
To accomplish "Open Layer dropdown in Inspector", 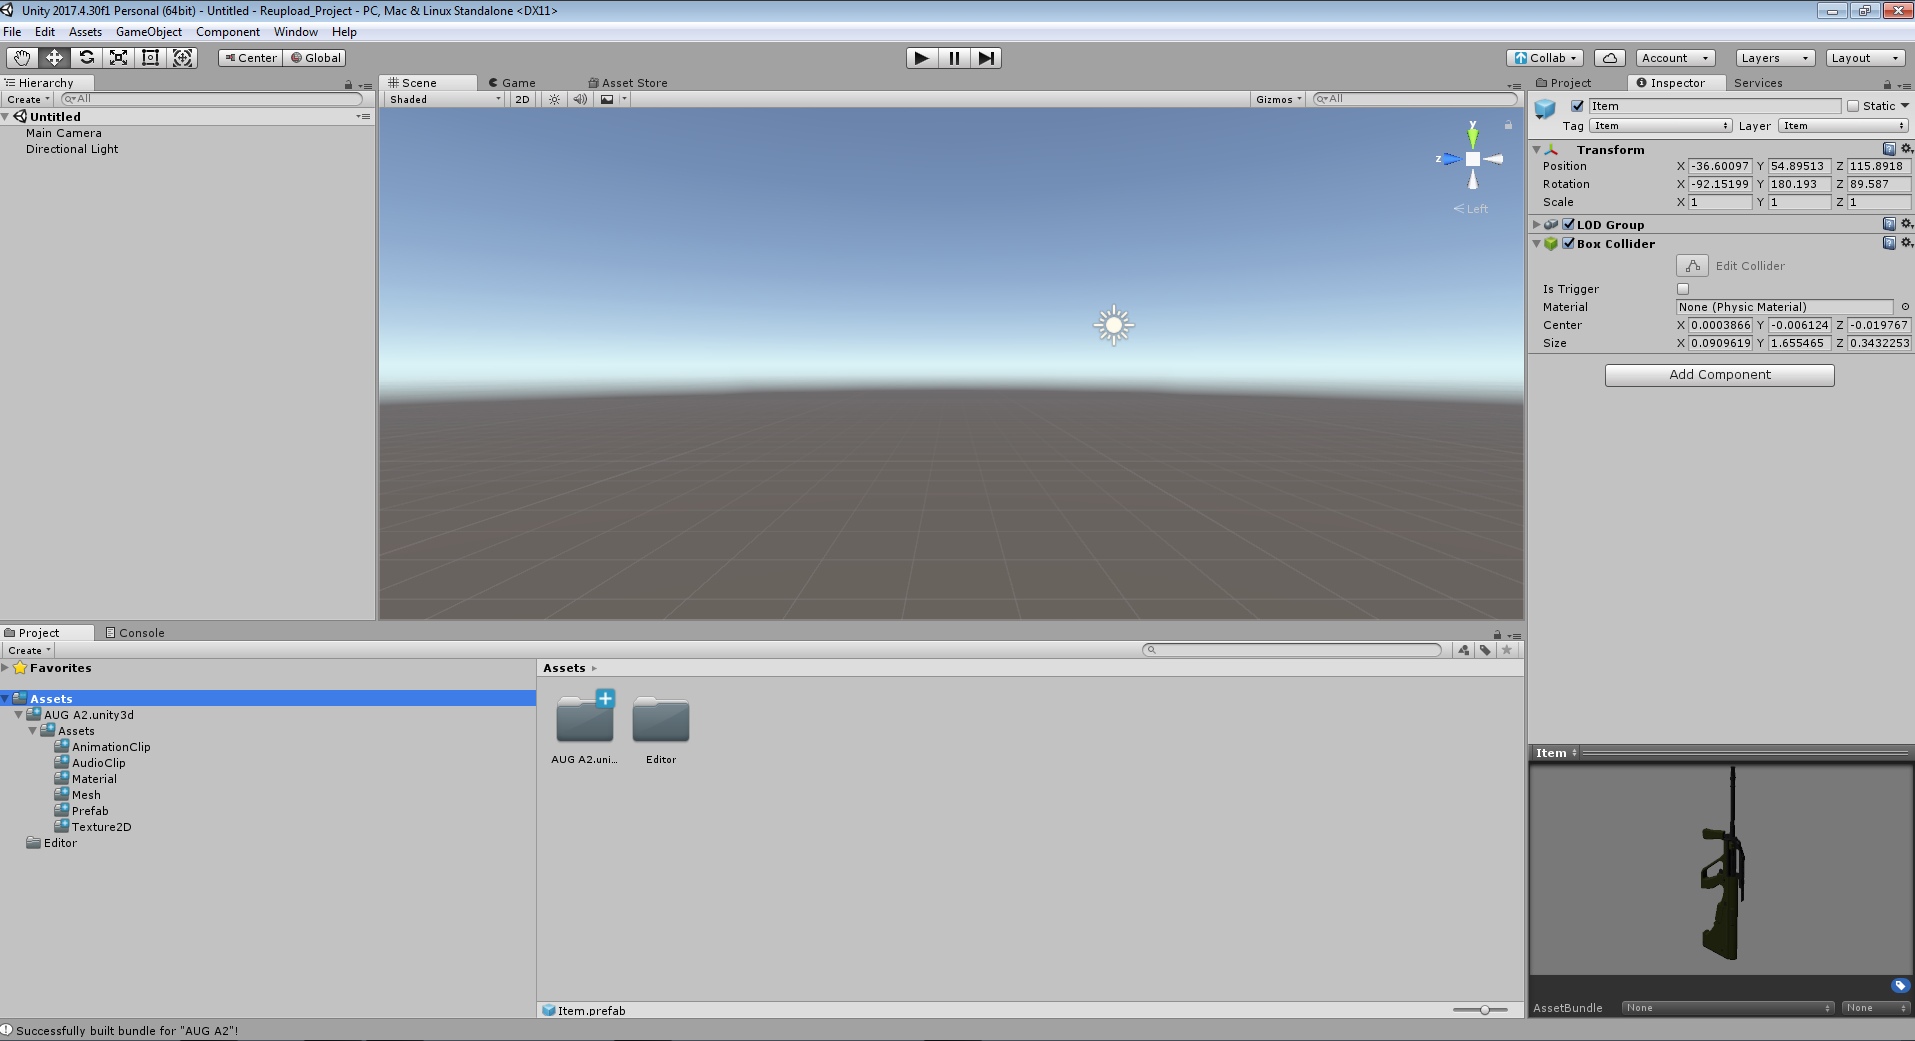I will (1844, 126).
